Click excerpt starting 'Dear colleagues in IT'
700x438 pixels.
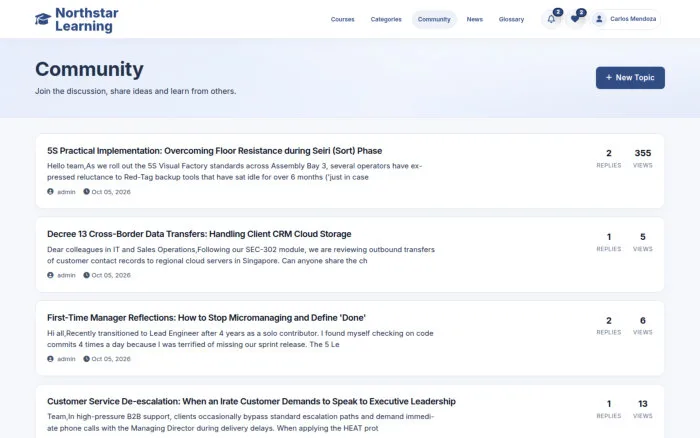241,255
